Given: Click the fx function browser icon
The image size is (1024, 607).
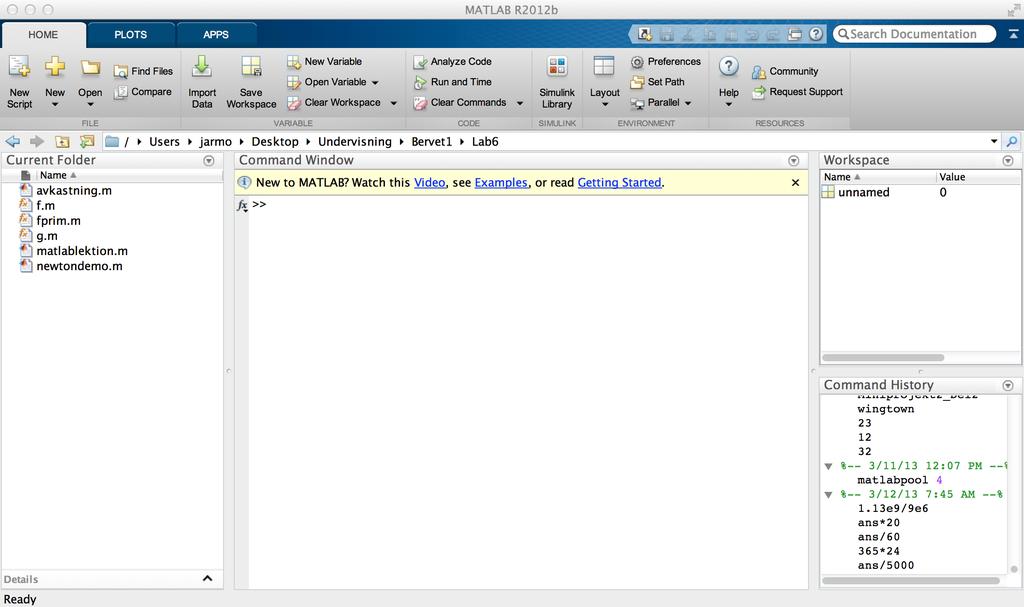Looking at the screenshot, I should [x=242, y=205].
